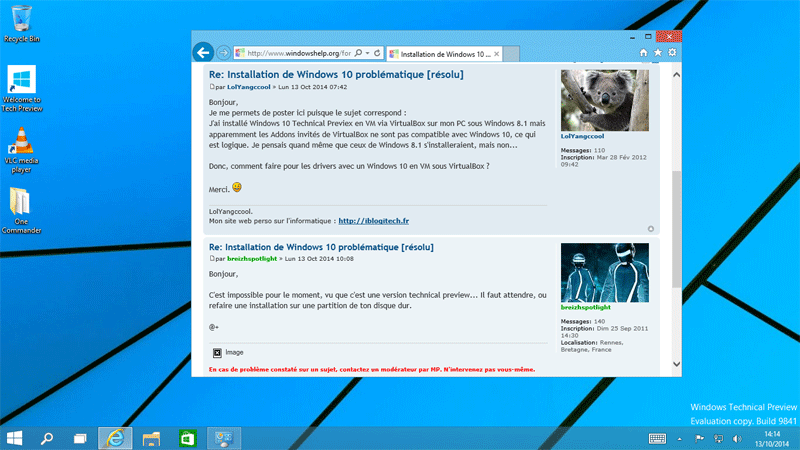Open Favorites with the star icon
Viewport: 800px width, 450px height.
658,52
